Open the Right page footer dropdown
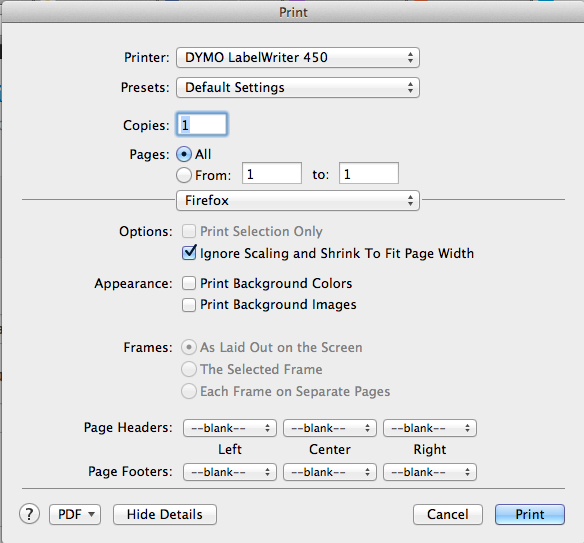Viewport: 584px width, 543px height. point(430,472)
